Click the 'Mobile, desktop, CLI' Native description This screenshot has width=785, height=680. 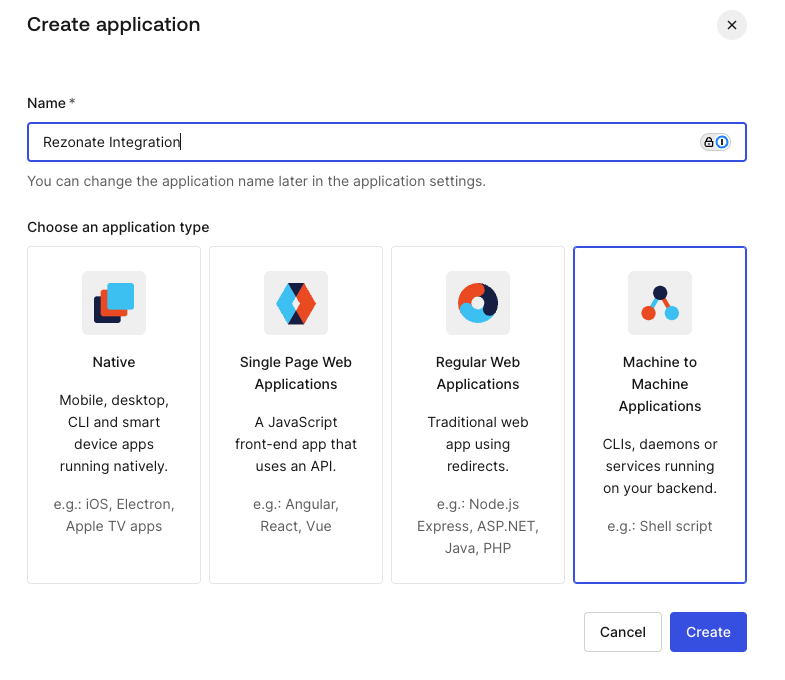[x=114, y=433]
